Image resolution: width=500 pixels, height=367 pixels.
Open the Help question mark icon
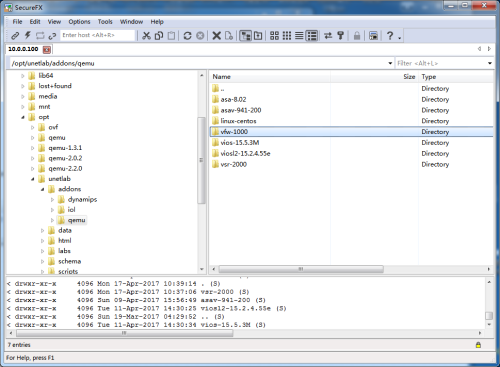(390, 35)
